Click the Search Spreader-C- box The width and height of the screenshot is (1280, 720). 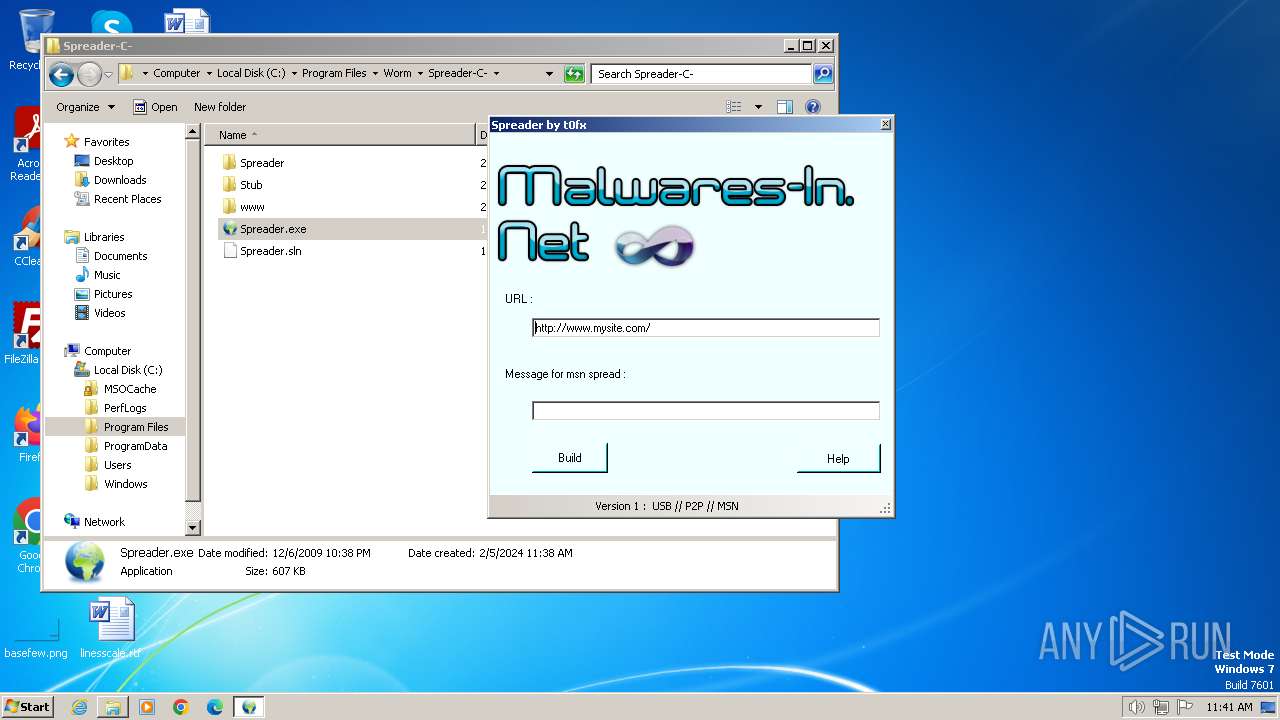[x=702, y=73]
